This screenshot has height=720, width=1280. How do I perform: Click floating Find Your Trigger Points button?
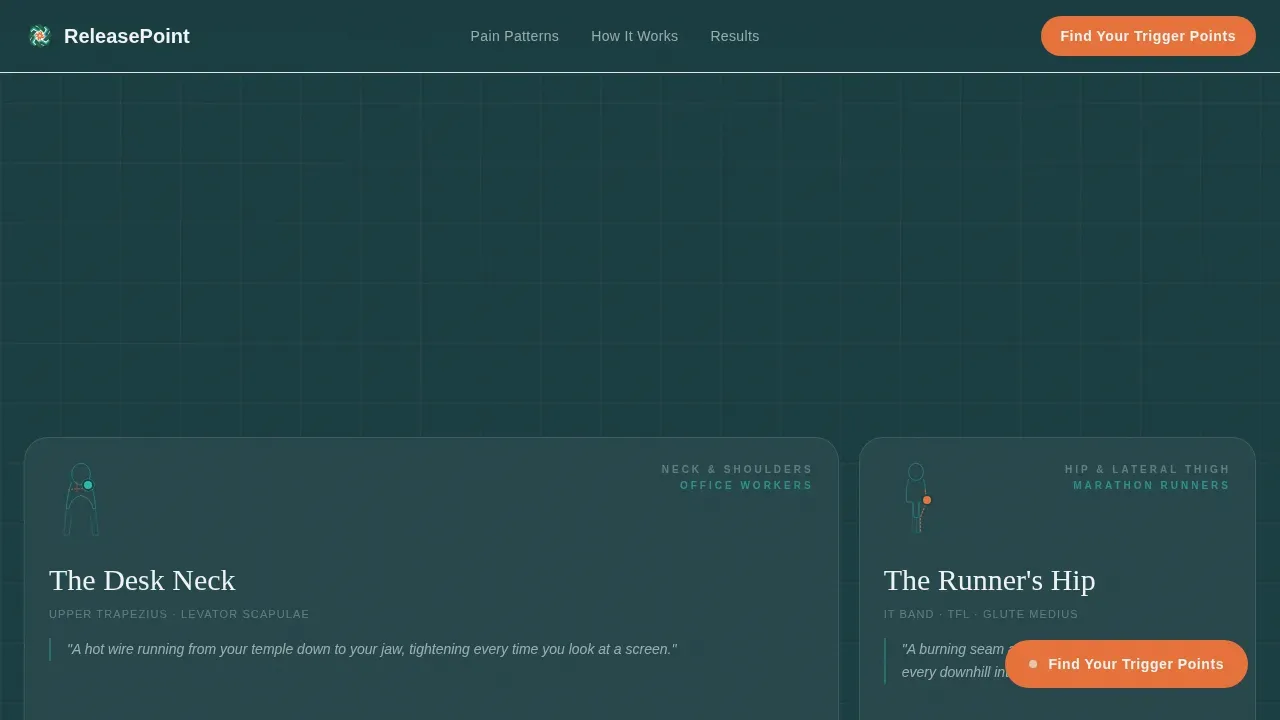(1126, 664)
